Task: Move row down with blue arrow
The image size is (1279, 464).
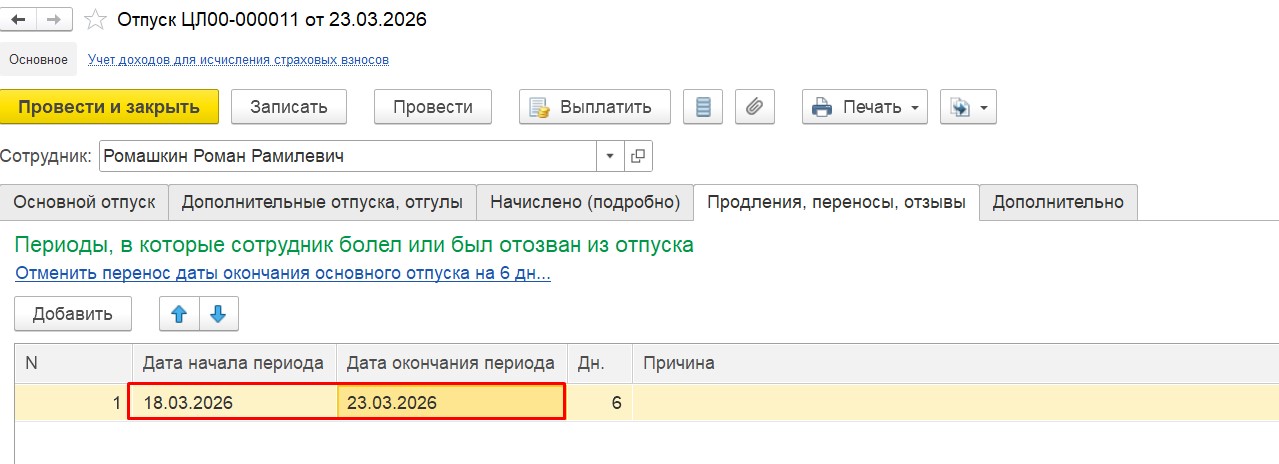Action: point(219,313)
